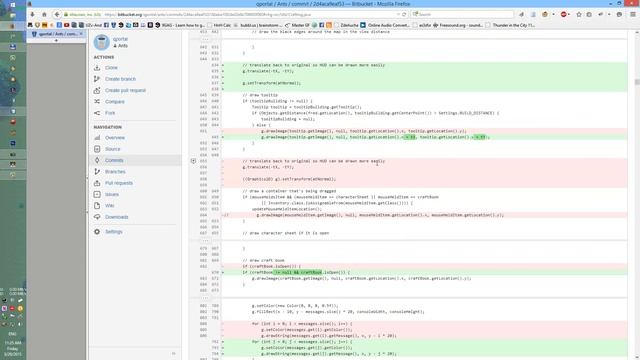Click the Commits icon in navigation

click(97, 160)
